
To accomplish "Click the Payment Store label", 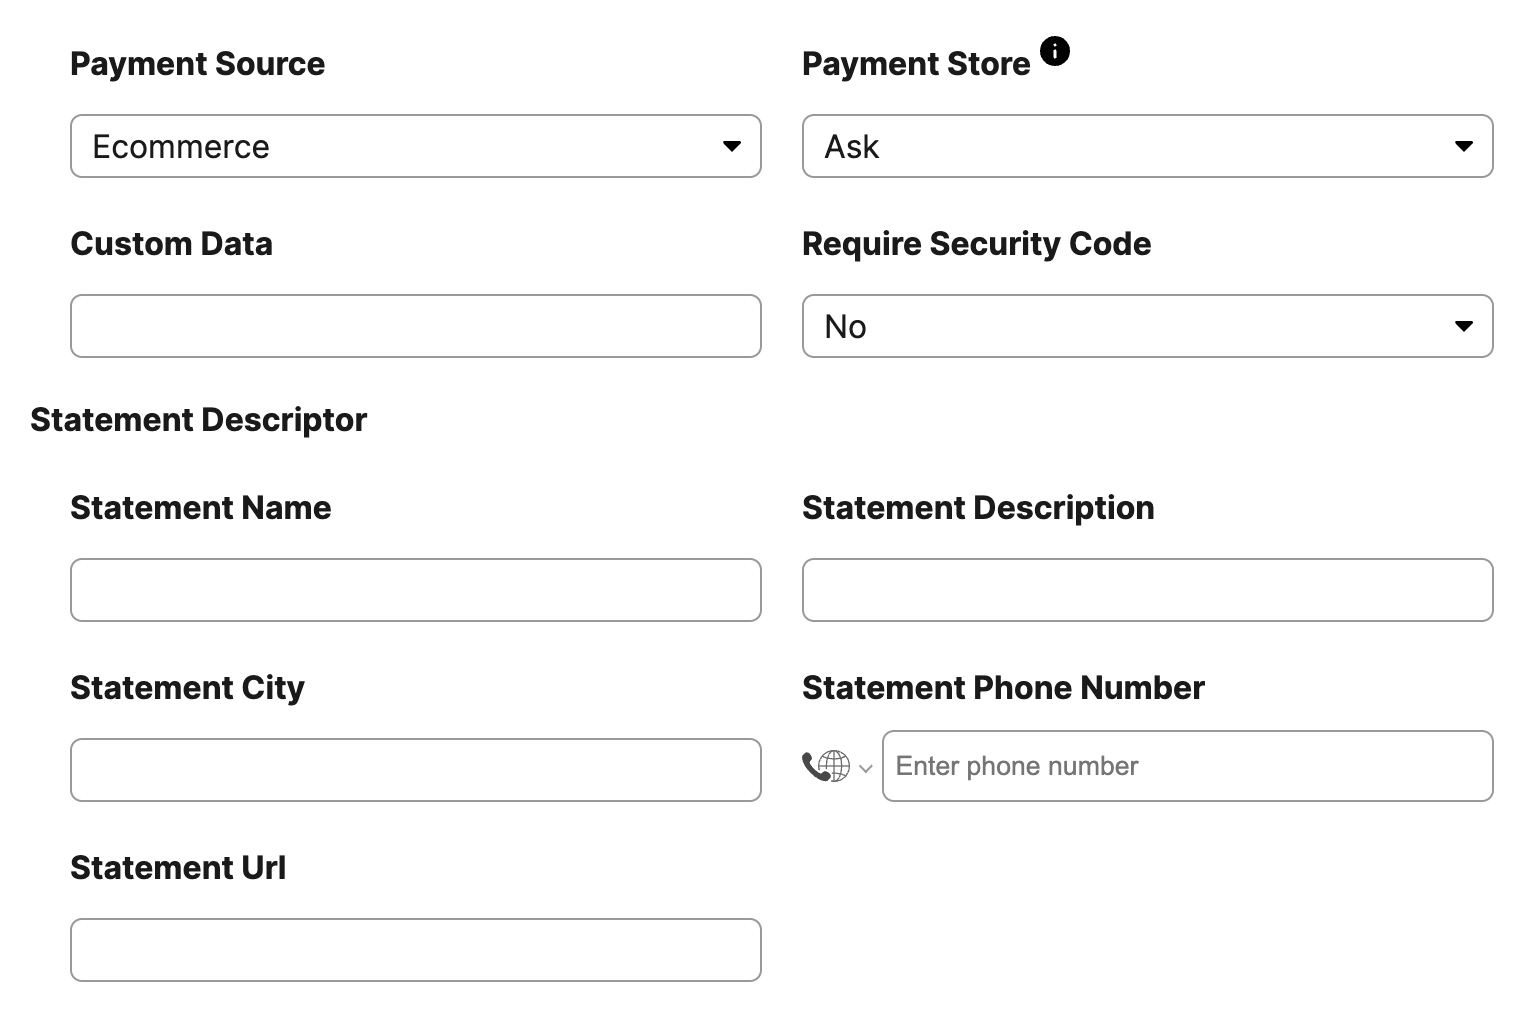I will [x=916, y=64].
